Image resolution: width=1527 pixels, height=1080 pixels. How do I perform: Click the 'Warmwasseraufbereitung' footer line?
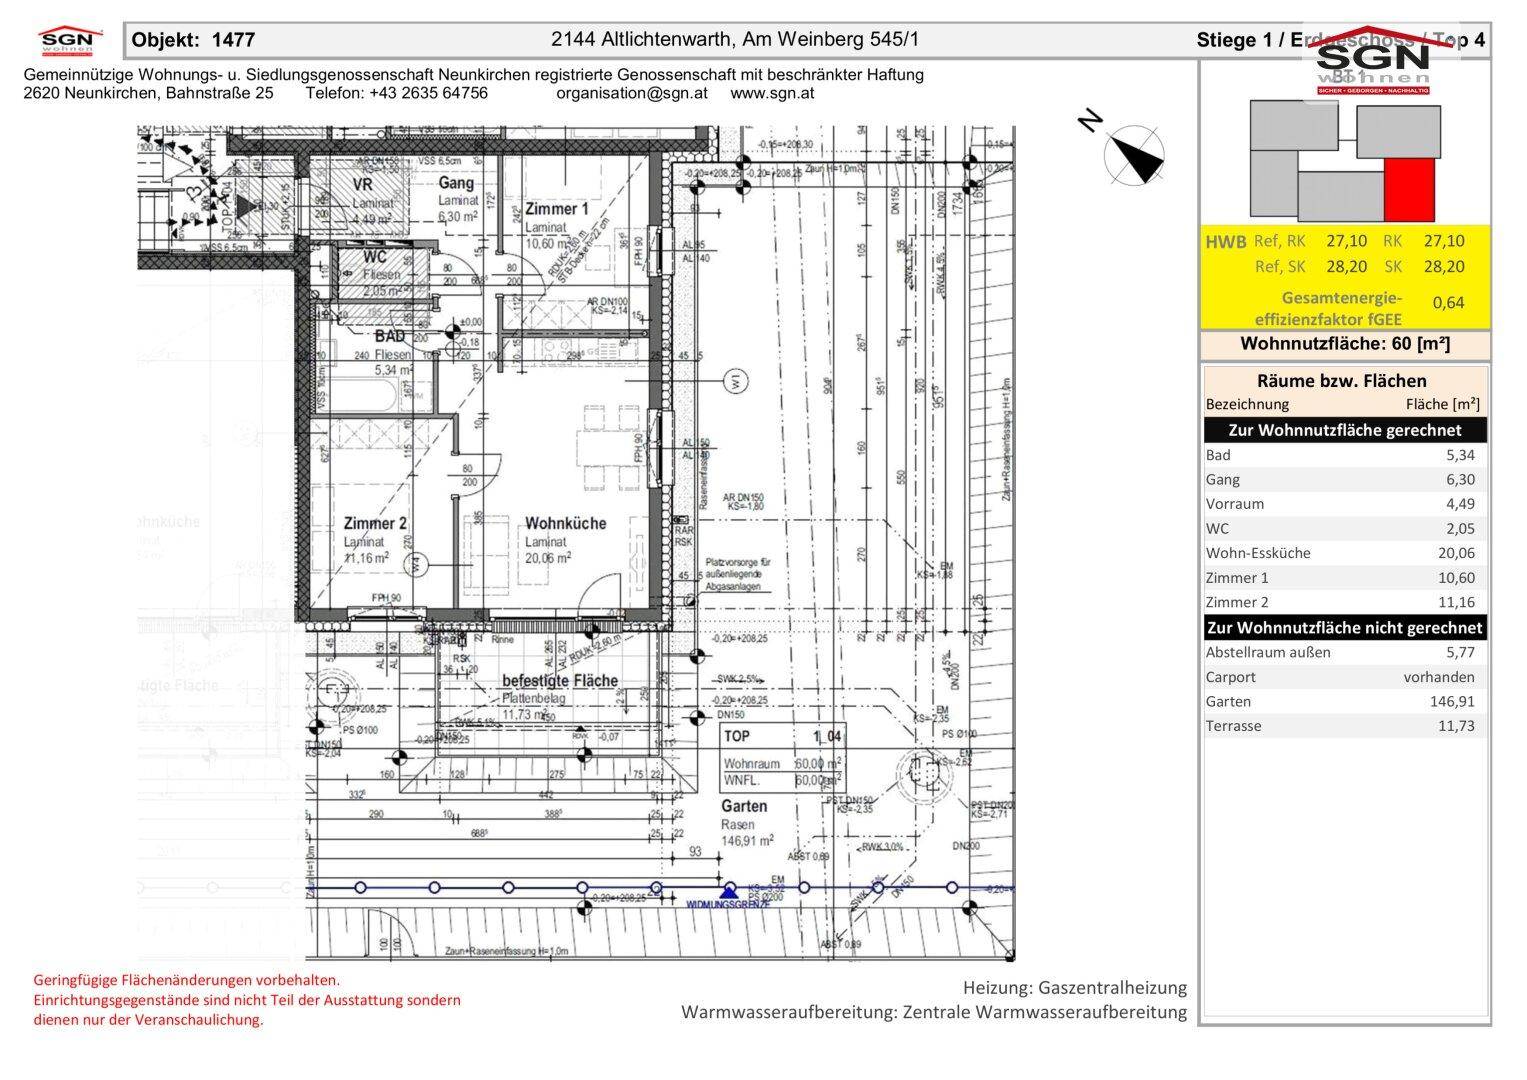(x=934, y=1013)
